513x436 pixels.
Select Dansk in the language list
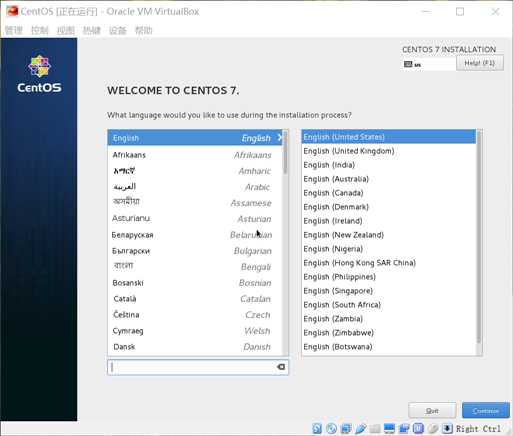[x=195, y=347]
